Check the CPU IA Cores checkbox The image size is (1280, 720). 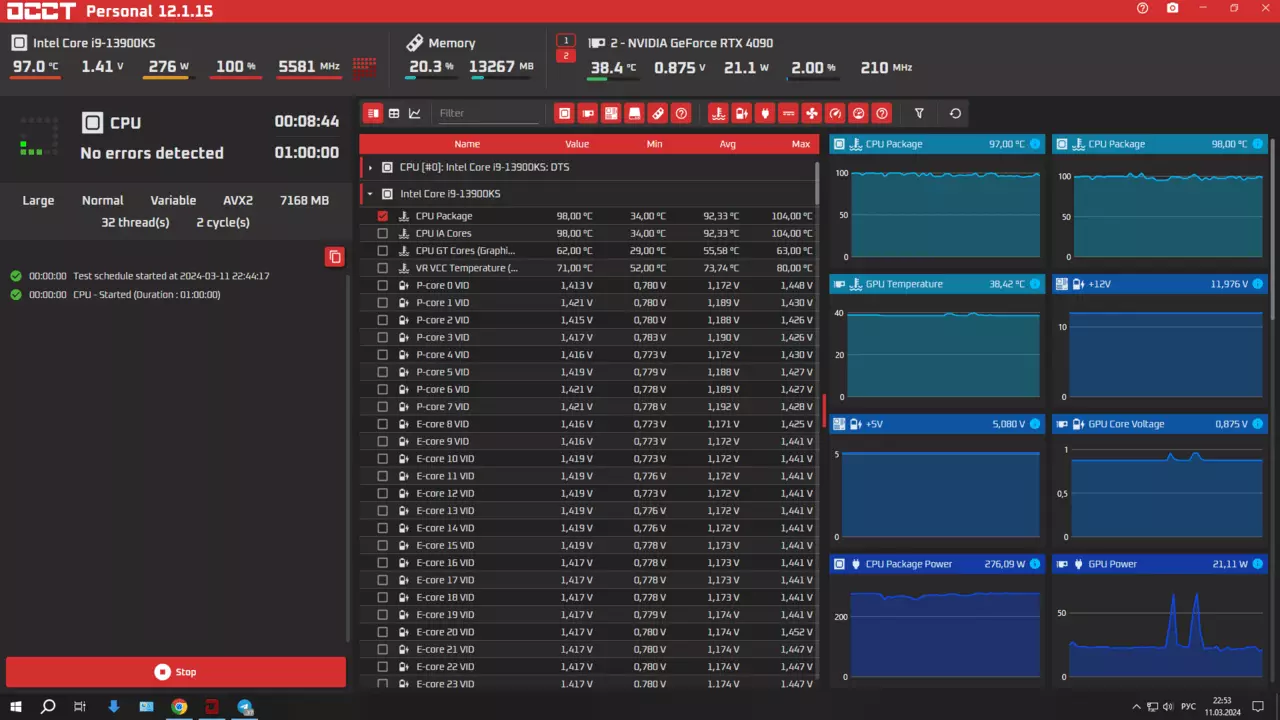point(383,233)
